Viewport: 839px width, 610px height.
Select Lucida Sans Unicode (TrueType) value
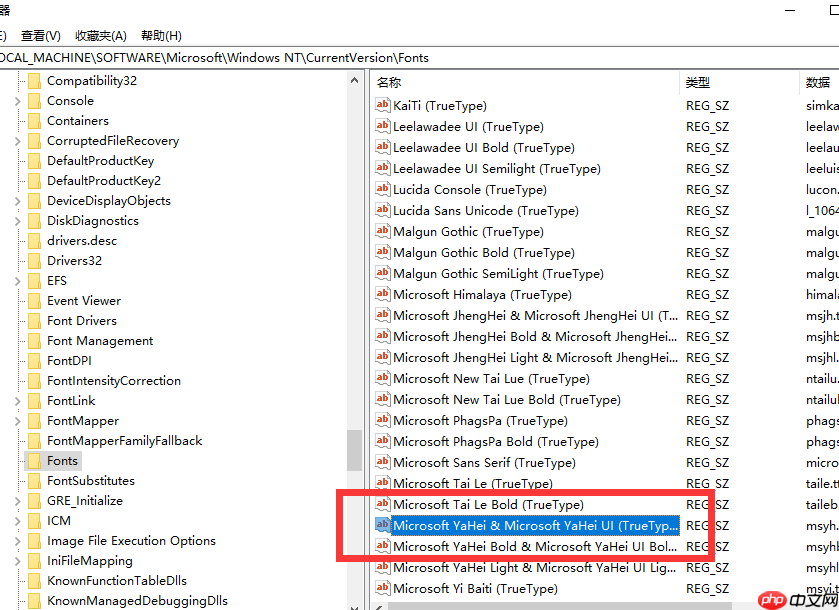tap(486, 211)
